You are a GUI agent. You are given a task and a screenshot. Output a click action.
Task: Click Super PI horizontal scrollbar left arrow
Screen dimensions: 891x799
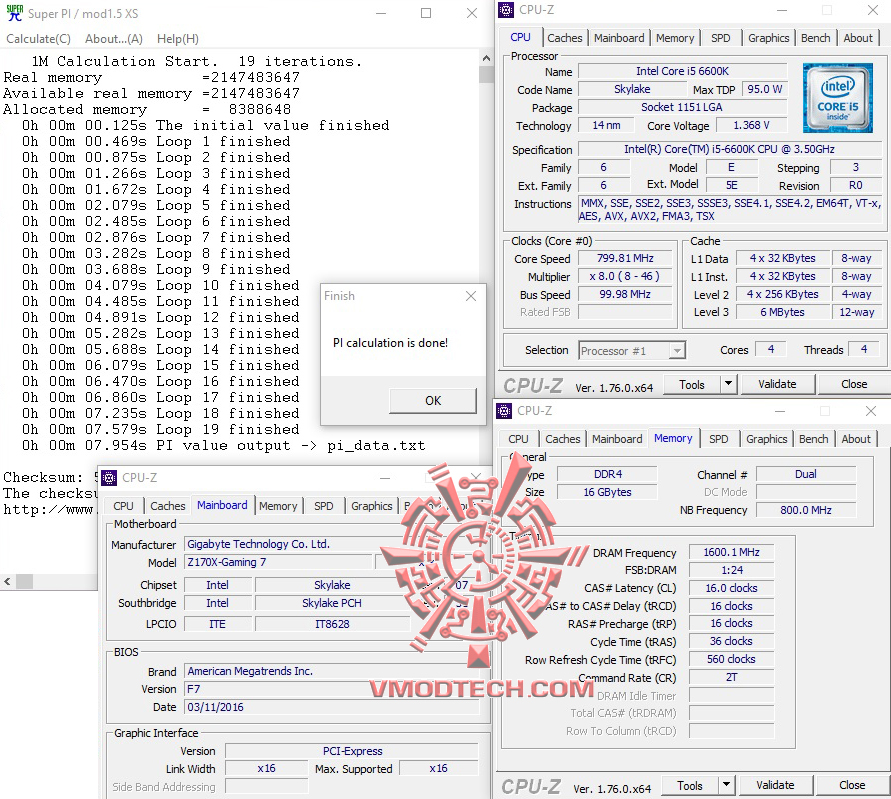click(7, 581)
